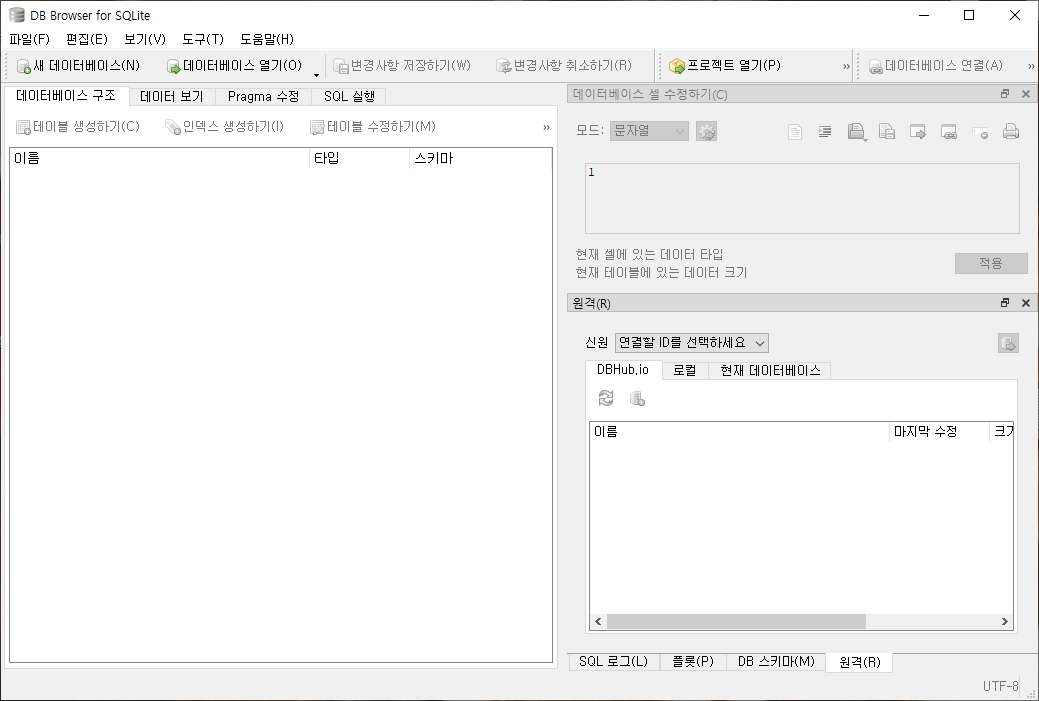Maximize the DB Browser for SQLite window
Viewport: 1039px width, 701px height.
coord(969,15)
